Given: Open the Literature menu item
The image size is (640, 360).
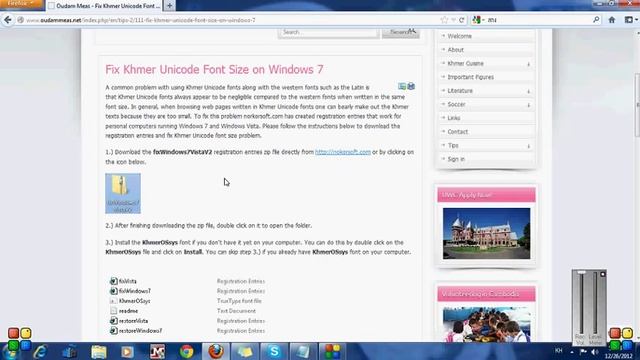Looking at the screenshot, I should [460, 91].
